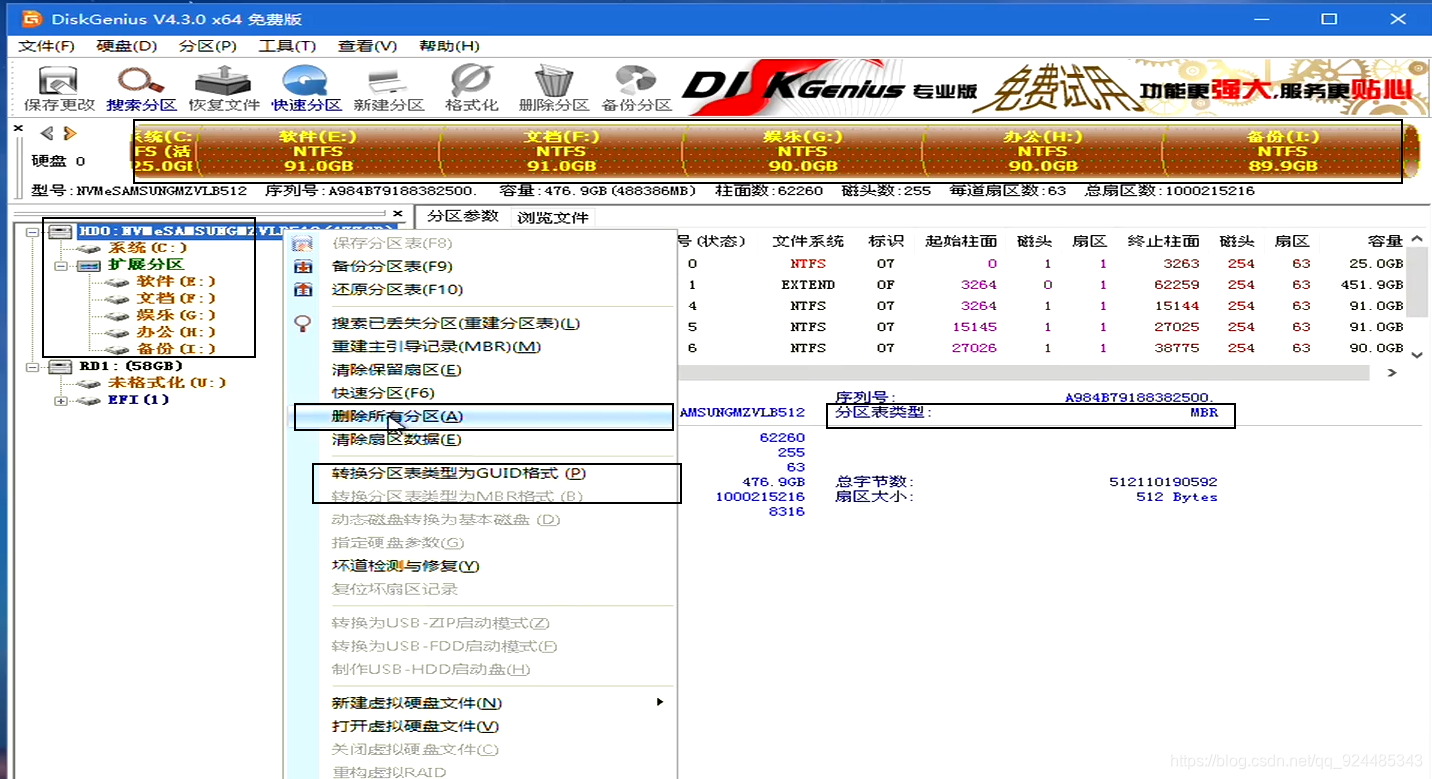Viewport: 1432px width, 779px height.
Task: Click the New Partition (新建分区) toolbar icon
Action: click(x=389, y=89)
